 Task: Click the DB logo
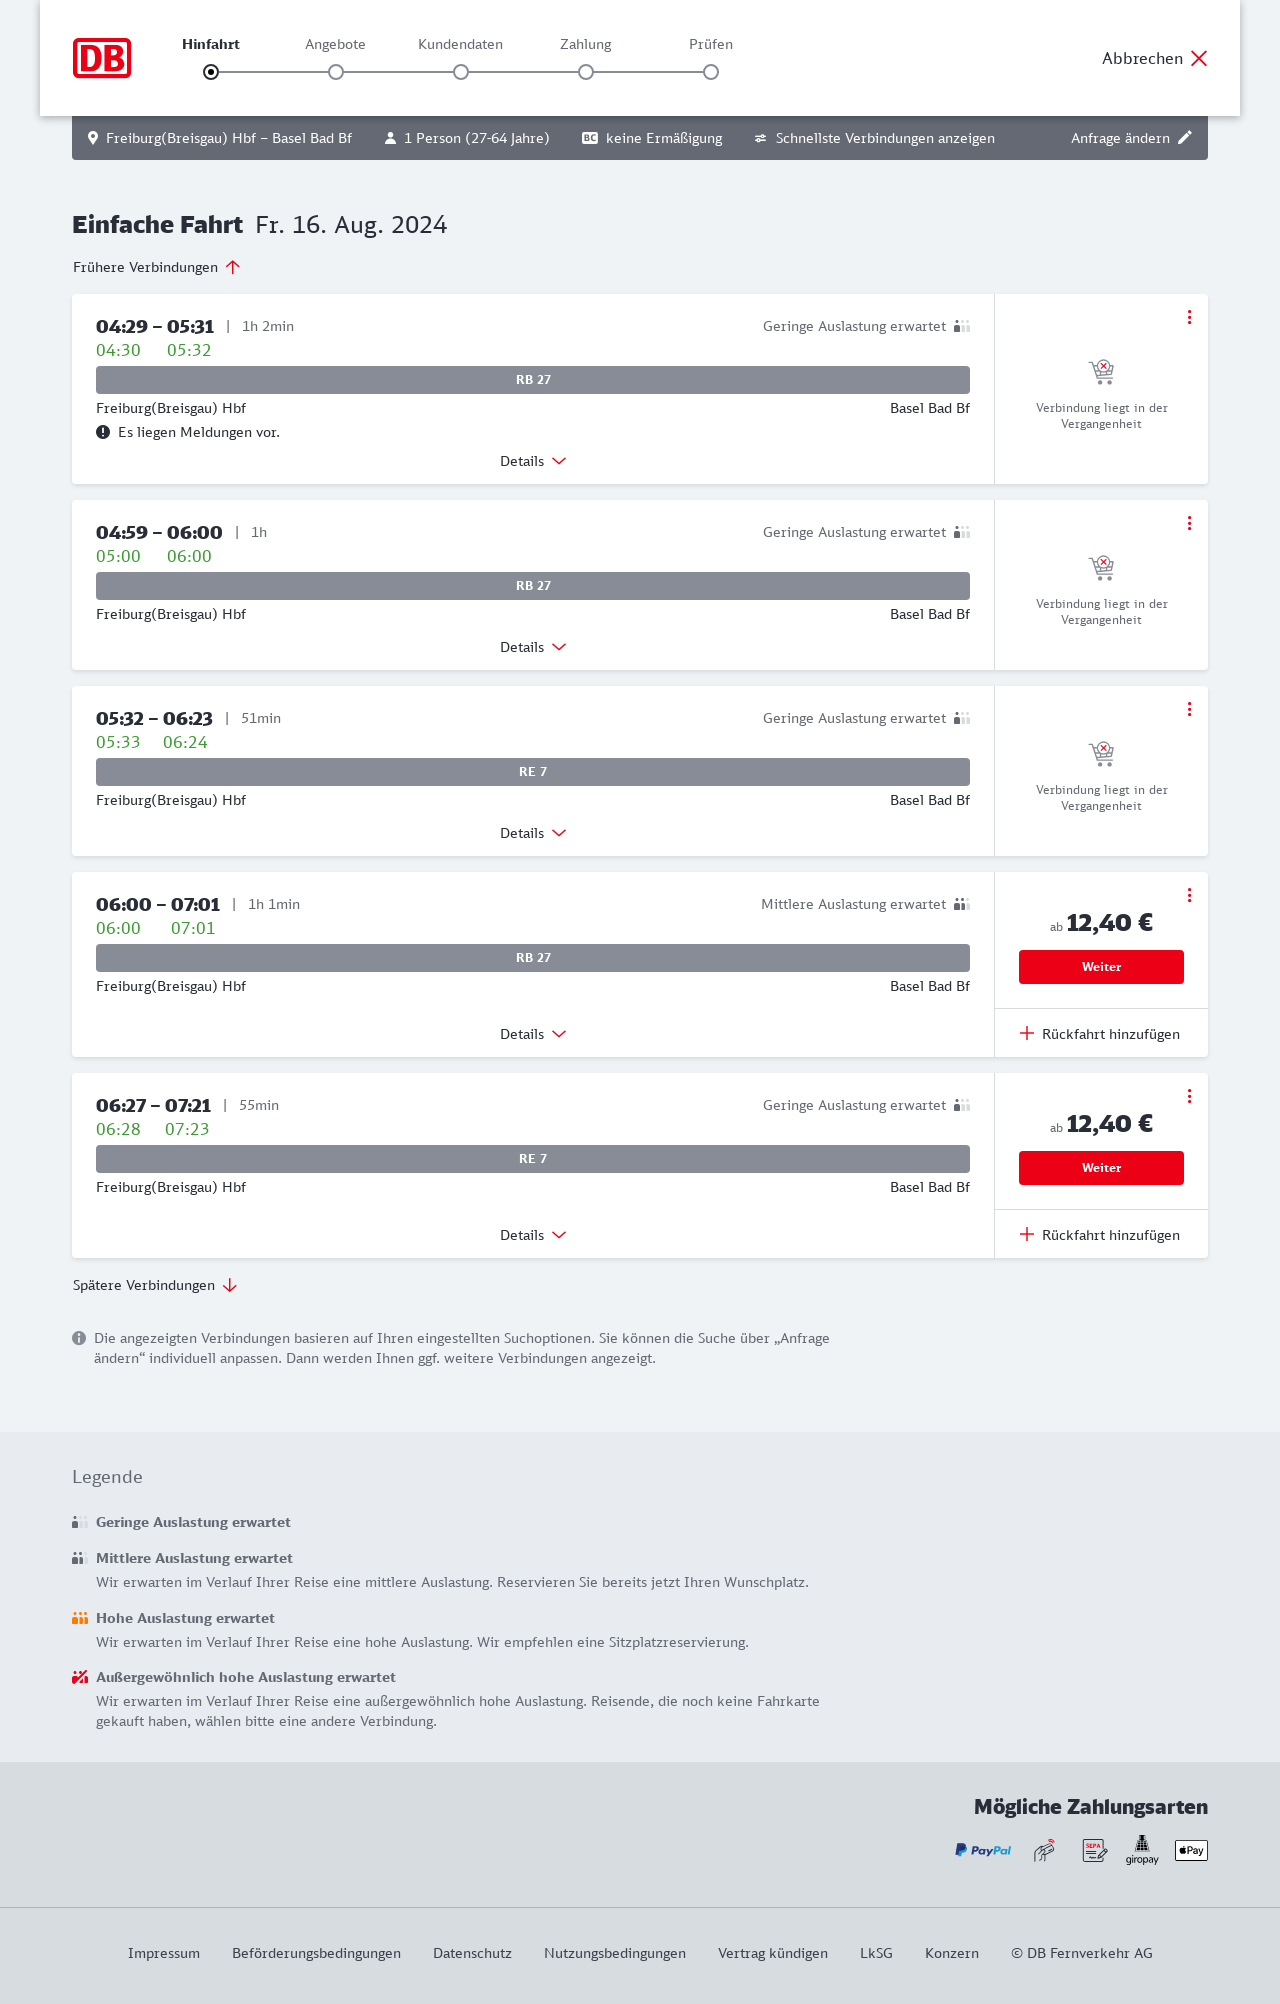click(102, 58)
